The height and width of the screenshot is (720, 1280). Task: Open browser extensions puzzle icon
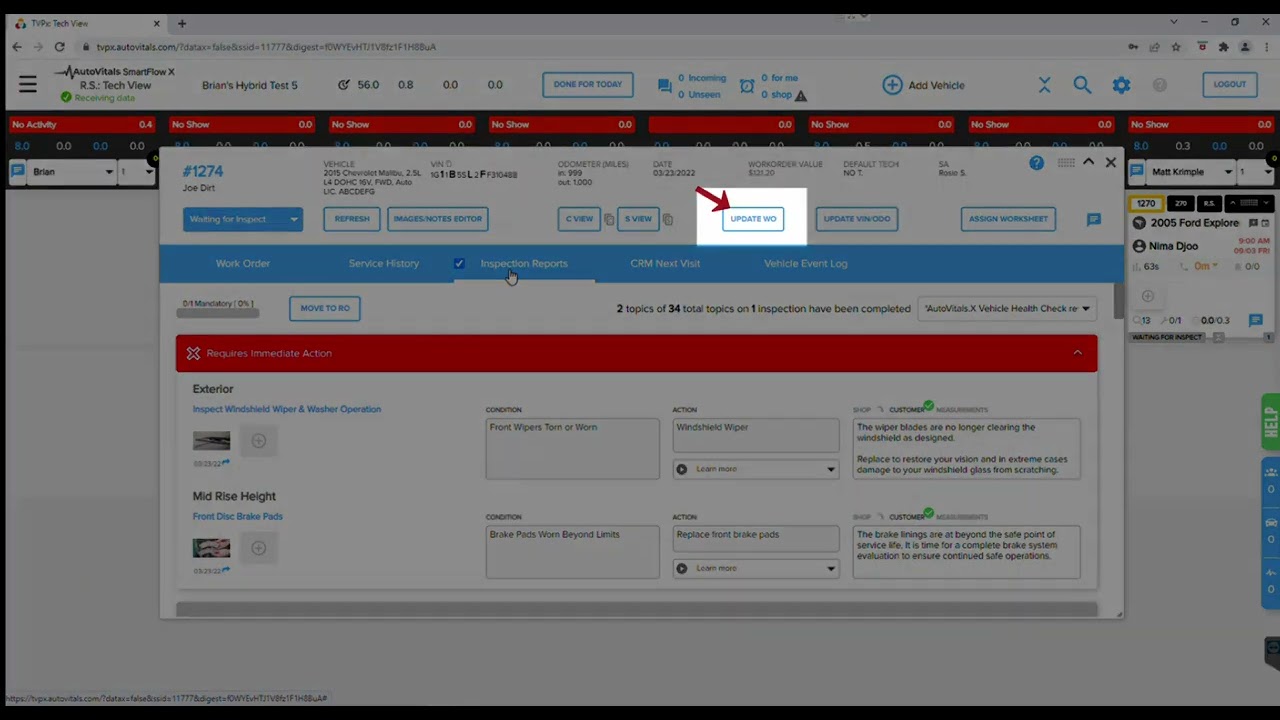click(x=1222, y=47)
